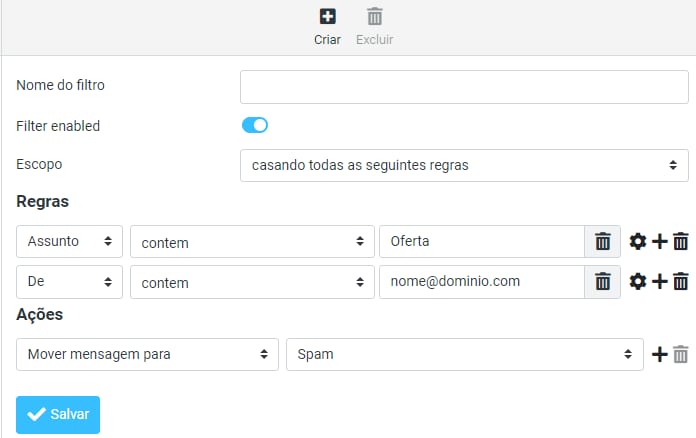The height and width of the screenshot is (438, 696).
Task: Click the Excluir trash icon in toolbar
Action: click(374, 17)
